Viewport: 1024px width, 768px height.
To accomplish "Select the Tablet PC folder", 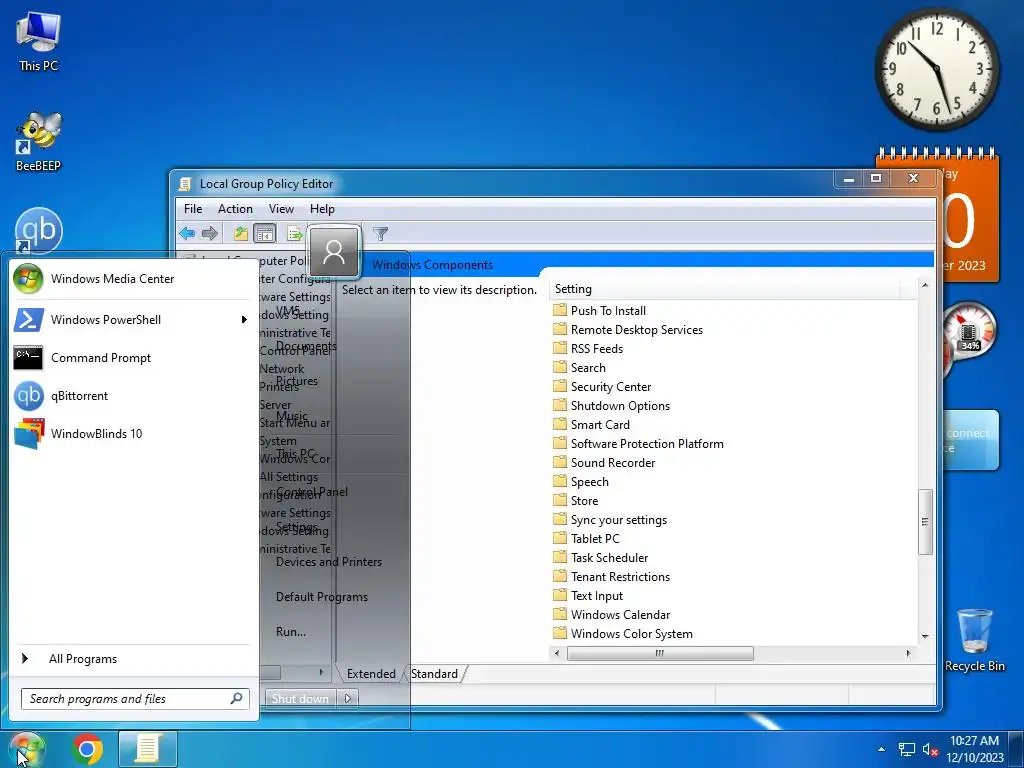I will click(586, 537).
